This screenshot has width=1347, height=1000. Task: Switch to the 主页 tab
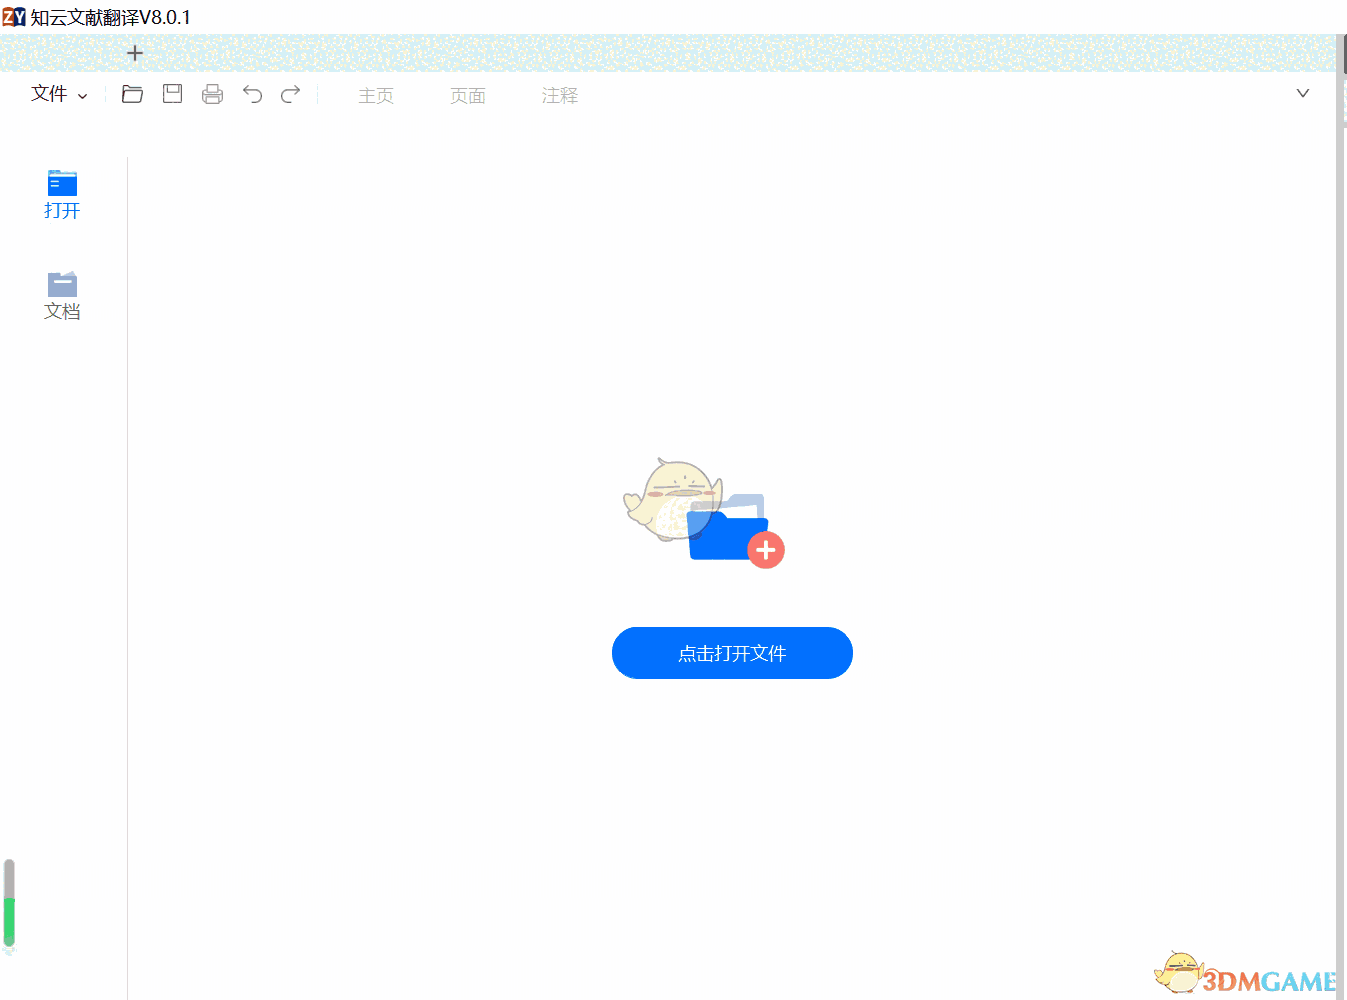[376, 95]
